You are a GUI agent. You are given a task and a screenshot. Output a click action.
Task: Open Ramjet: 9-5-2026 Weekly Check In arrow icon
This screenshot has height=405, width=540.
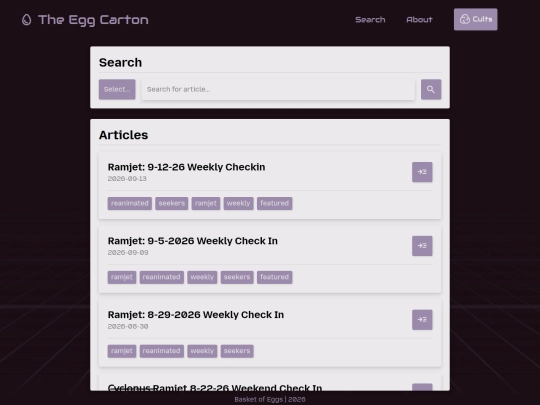pos(422,246)
